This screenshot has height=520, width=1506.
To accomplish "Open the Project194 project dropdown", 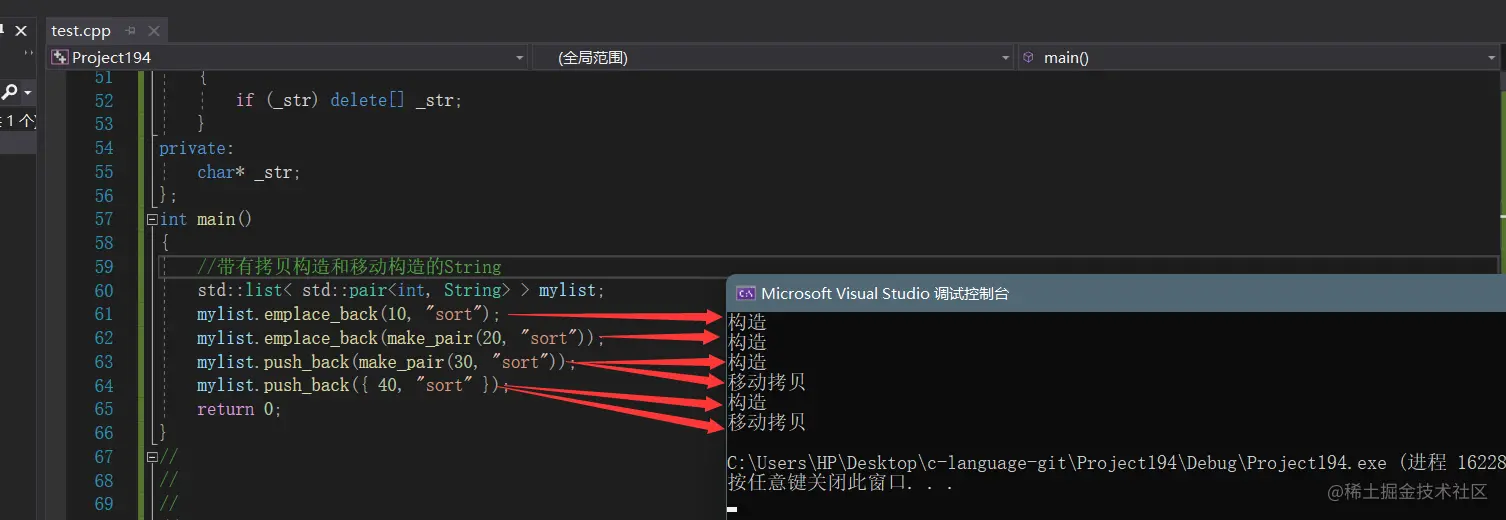I will (519, 58).
